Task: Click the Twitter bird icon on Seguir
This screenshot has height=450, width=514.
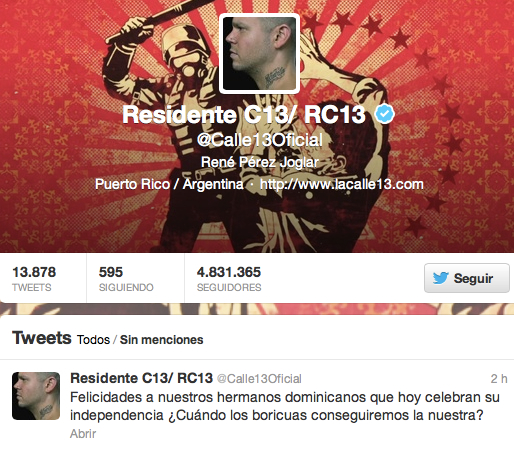Action: point(441,278)
